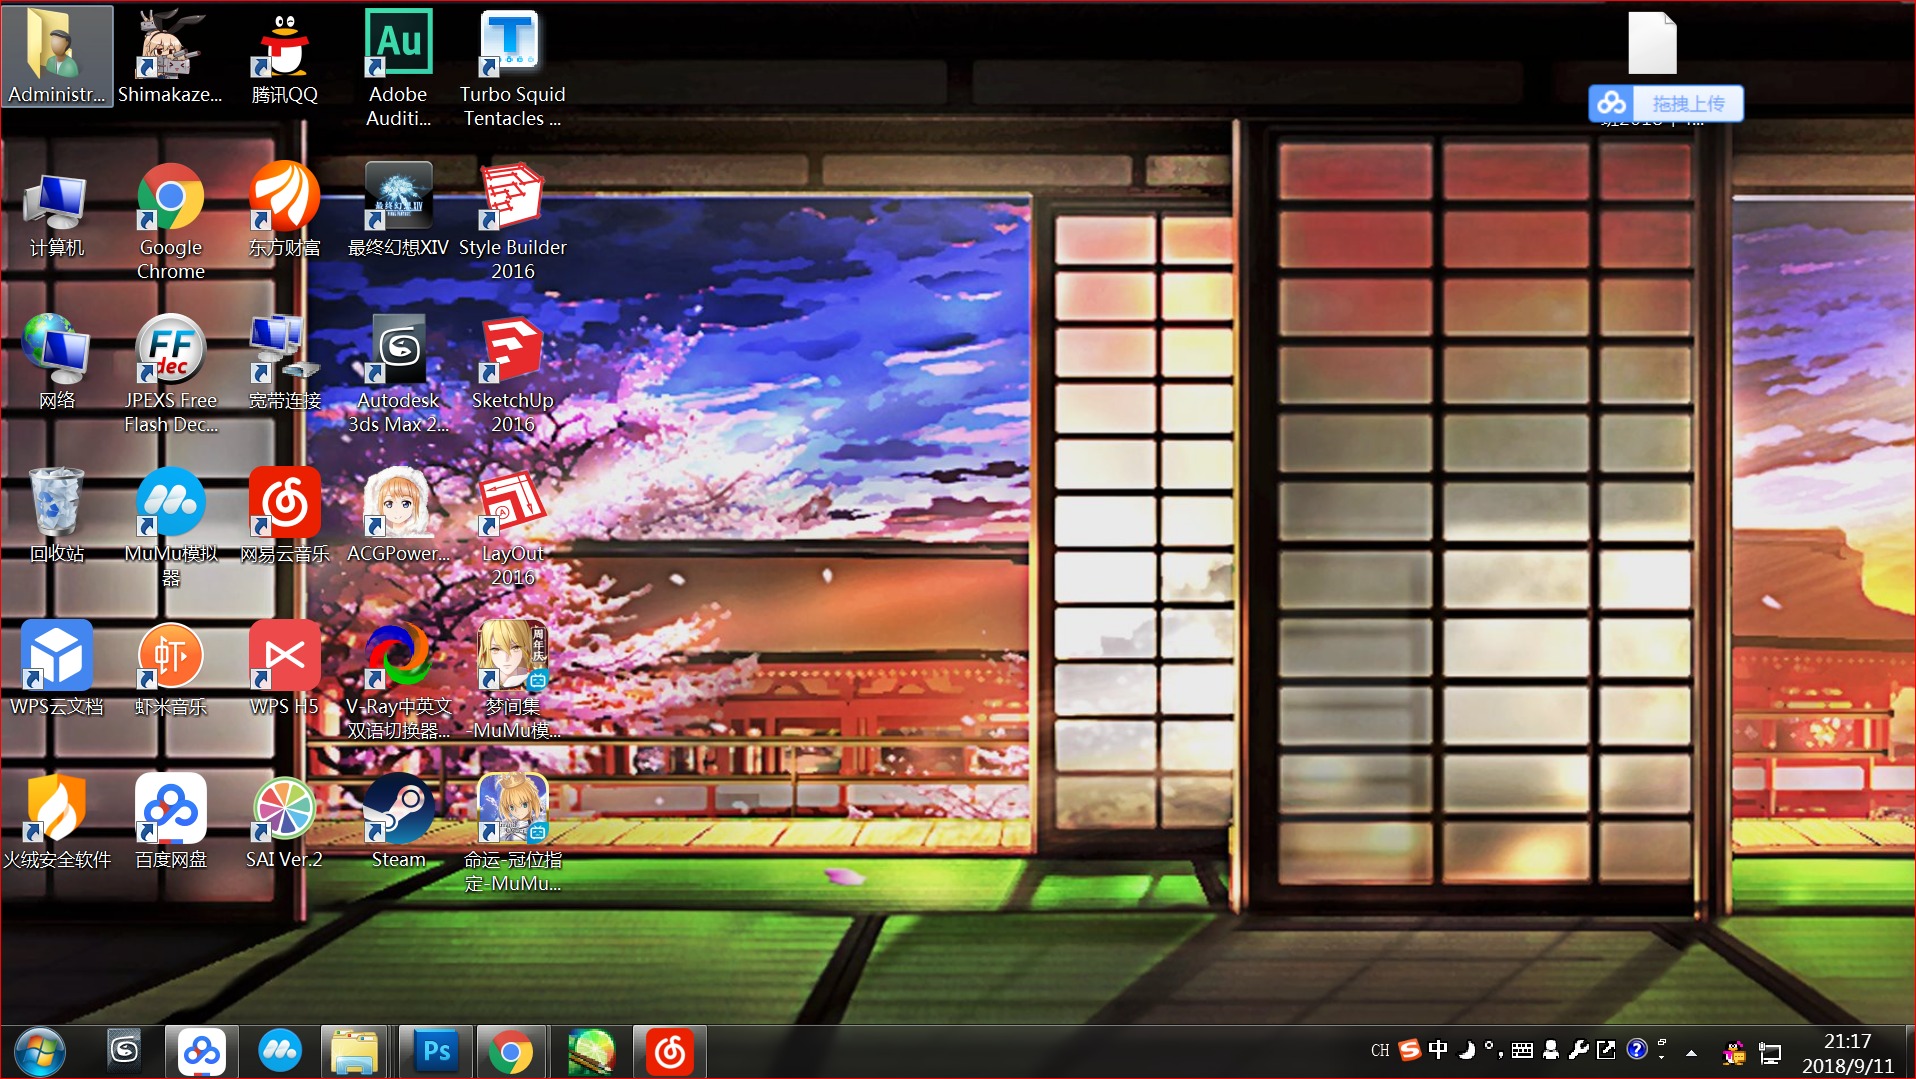The height and width of the screenshot is (1079, 1916).
Task: Open the ACGPower desktop shortcut
Action: click(399, 516)
